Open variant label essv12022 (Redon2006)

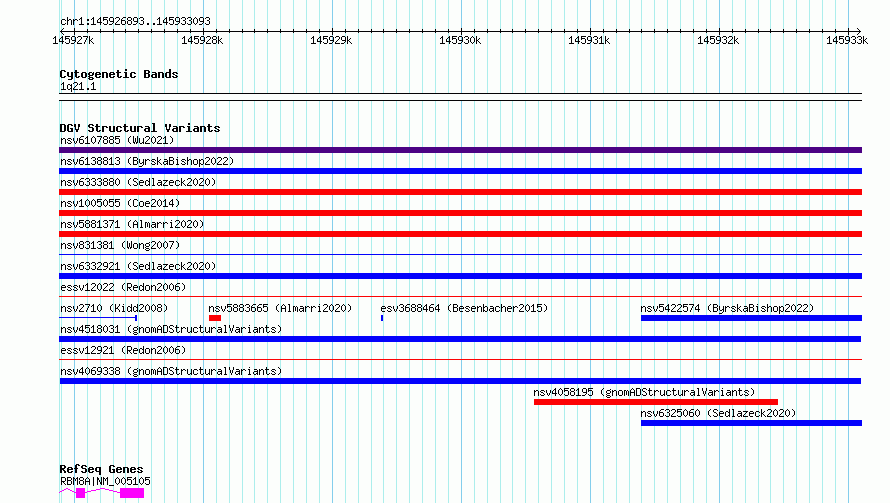(123, 287)
